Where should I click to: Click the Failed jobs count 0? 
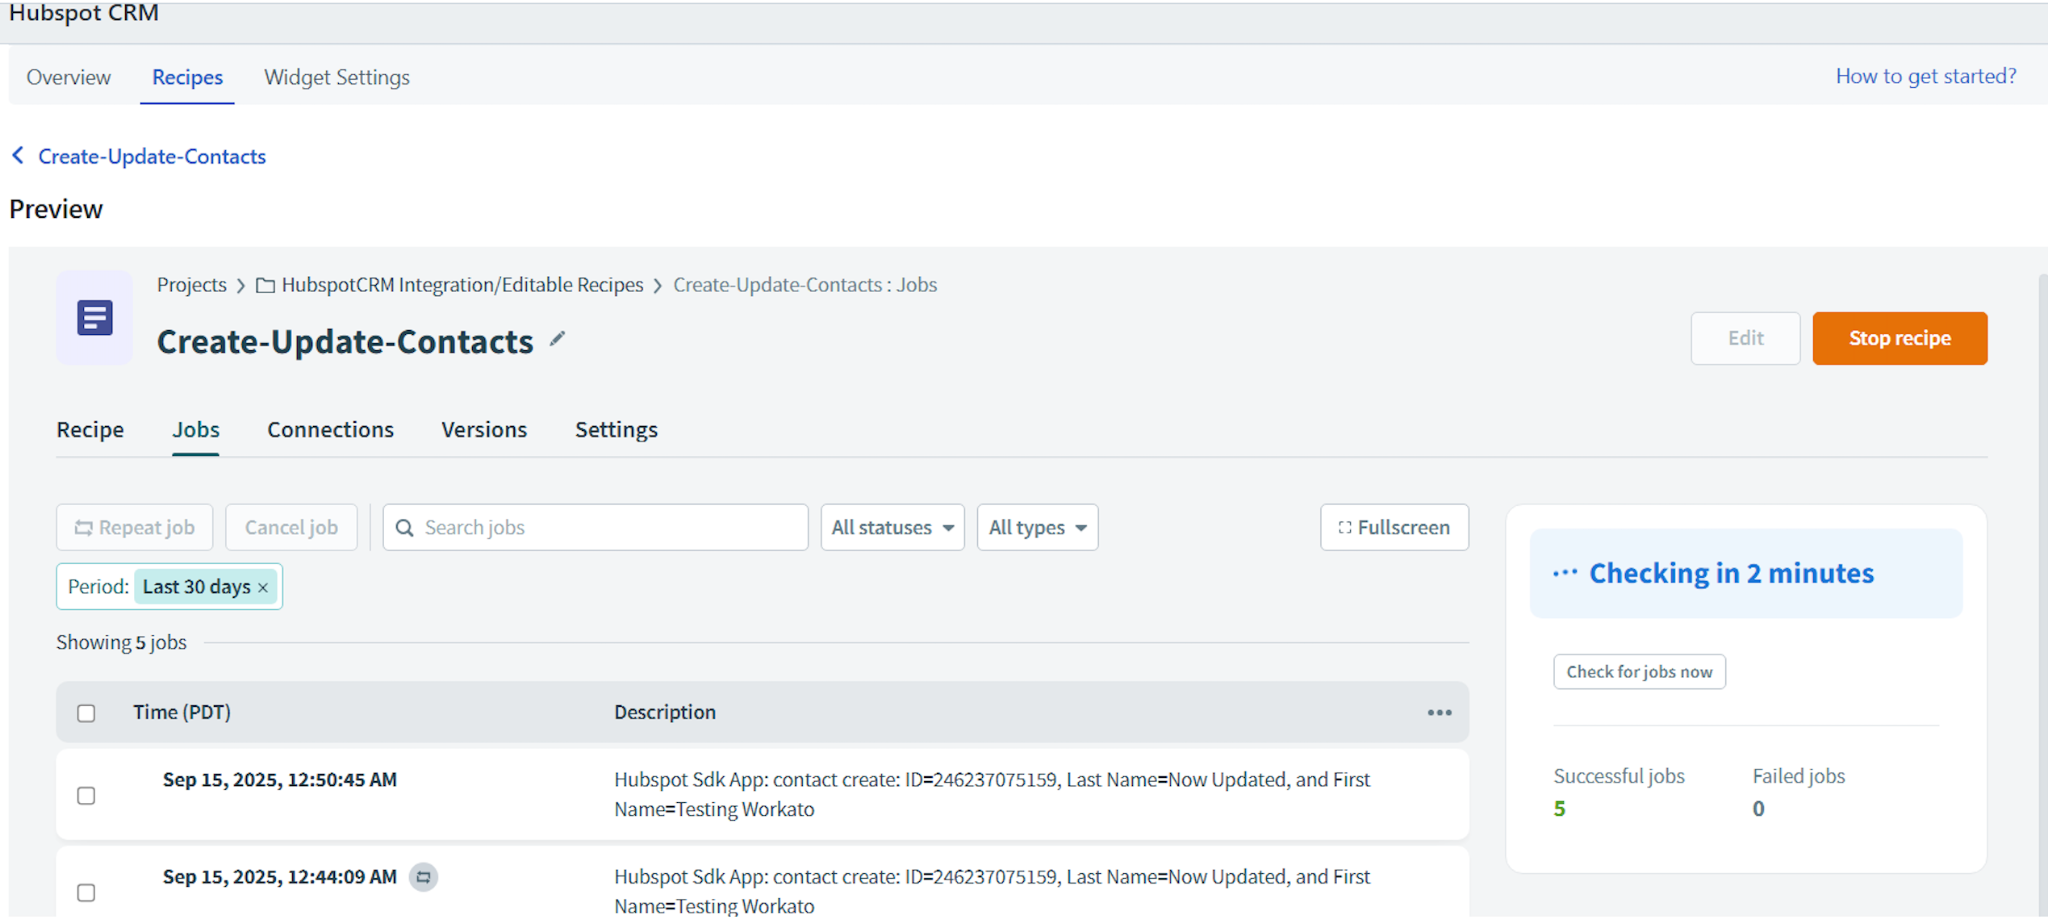(1758, 809)
